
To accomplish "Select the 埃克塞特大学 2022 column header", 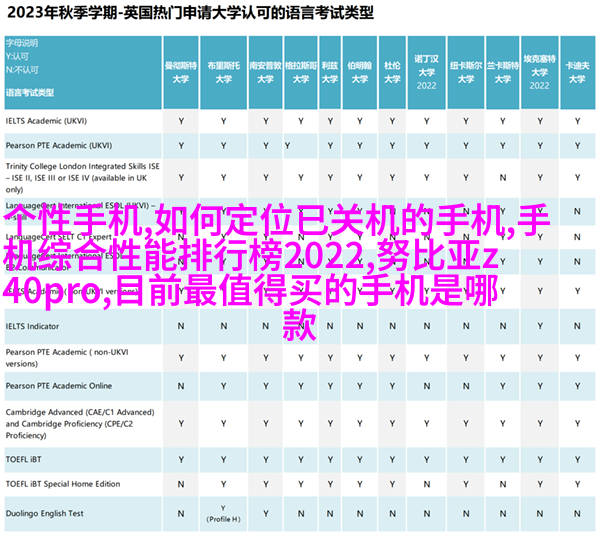I will pyautogui.click(x=540, y=73).
